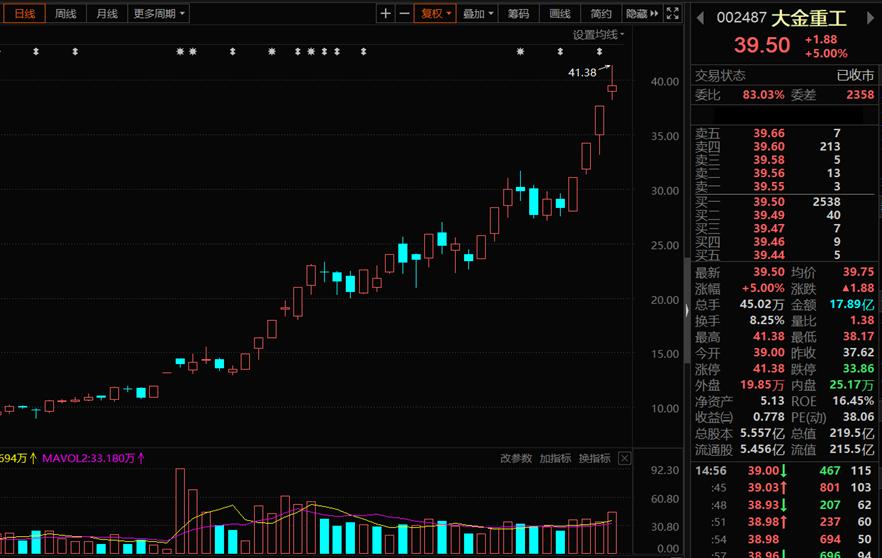Select the 卖四 price 39.60

pos(769,147)
